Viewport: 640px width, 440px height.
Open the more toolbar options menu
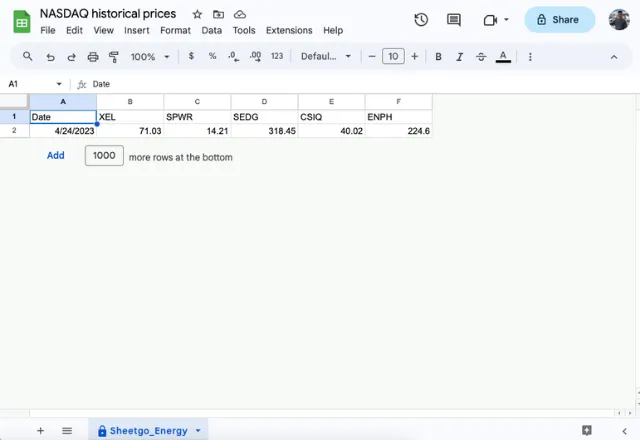pyautogui.click(x=530, y=57)
